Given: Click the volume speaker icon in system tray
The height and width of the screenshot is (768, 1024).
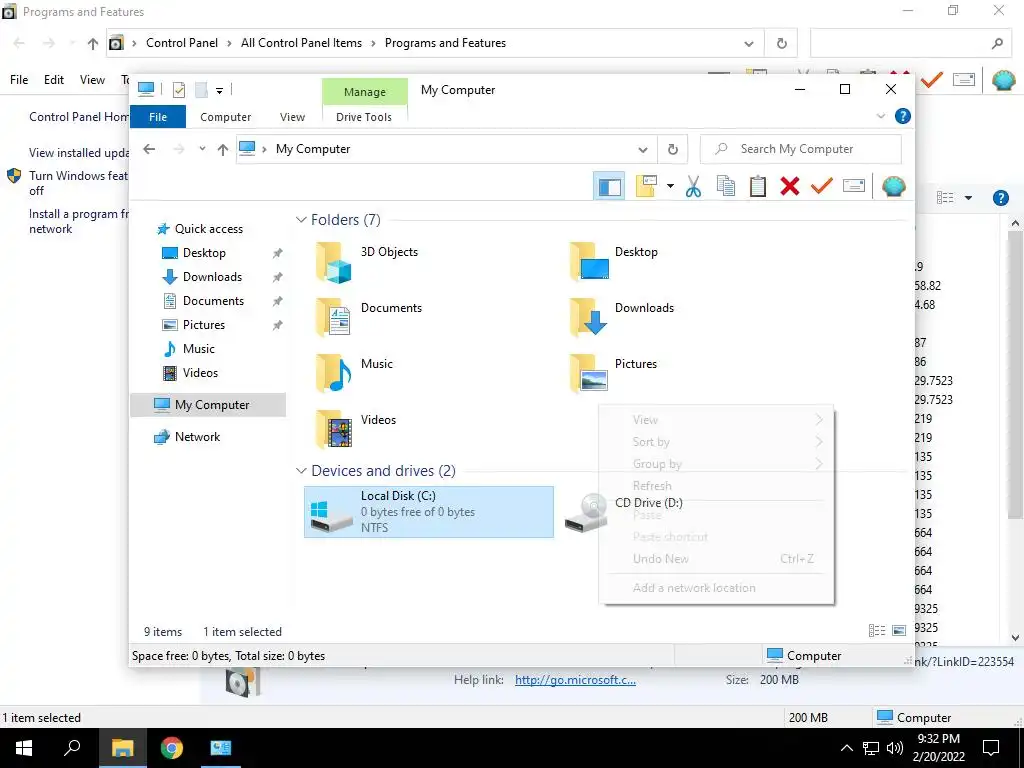Looking at the screenshot, I should pyautogui.click(x=895, y=748).
